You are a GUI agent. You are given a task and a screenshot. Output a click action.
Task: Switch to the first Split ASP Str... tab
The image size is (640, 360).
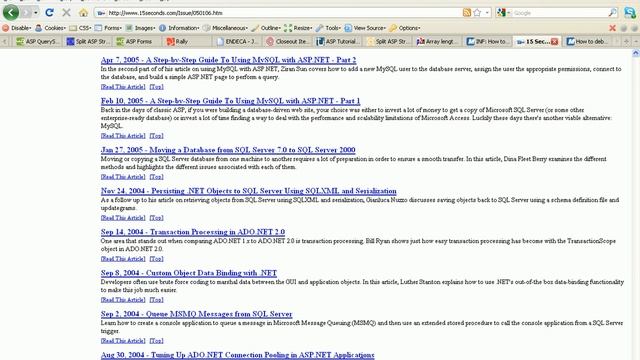[88, 41]
